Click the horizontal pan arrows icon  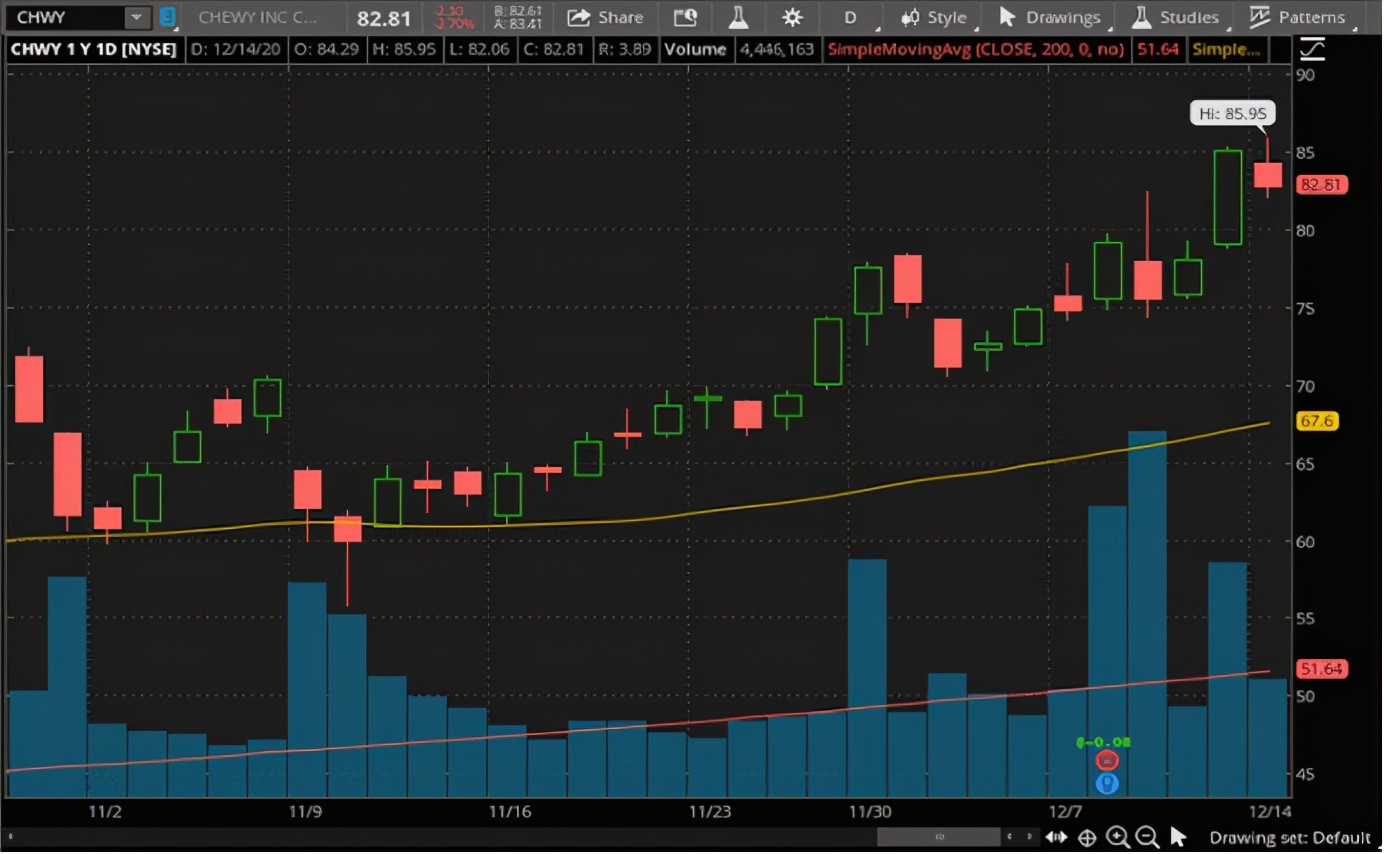[1057, 838]
